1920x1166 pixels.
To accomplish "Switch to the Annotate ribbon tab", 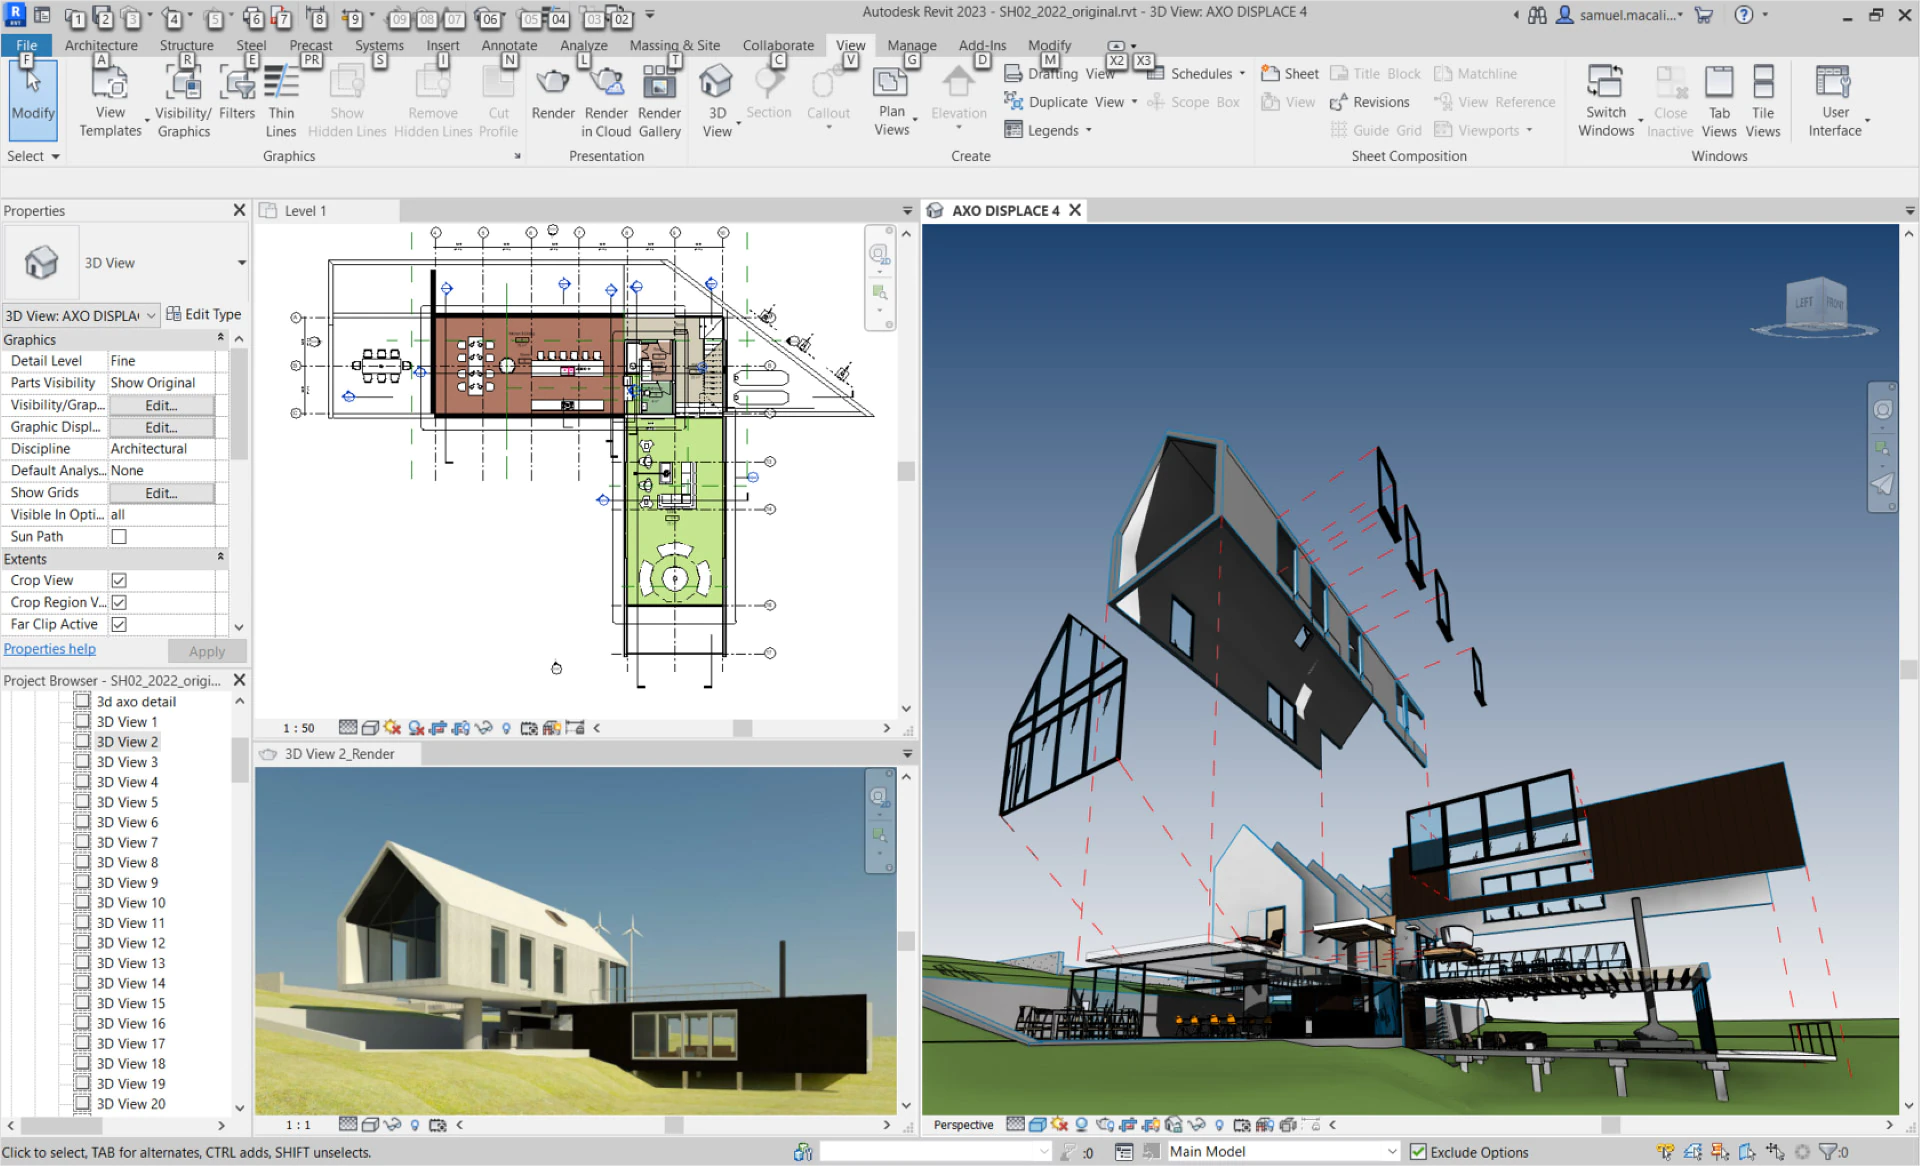I will point(509,45).
